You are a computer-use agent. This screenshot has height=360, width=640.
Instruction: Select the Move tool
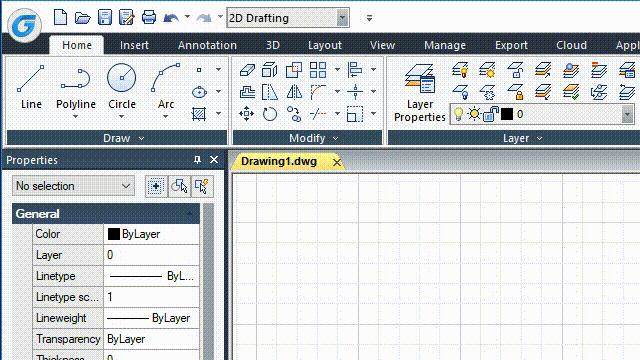click(247, 113)
